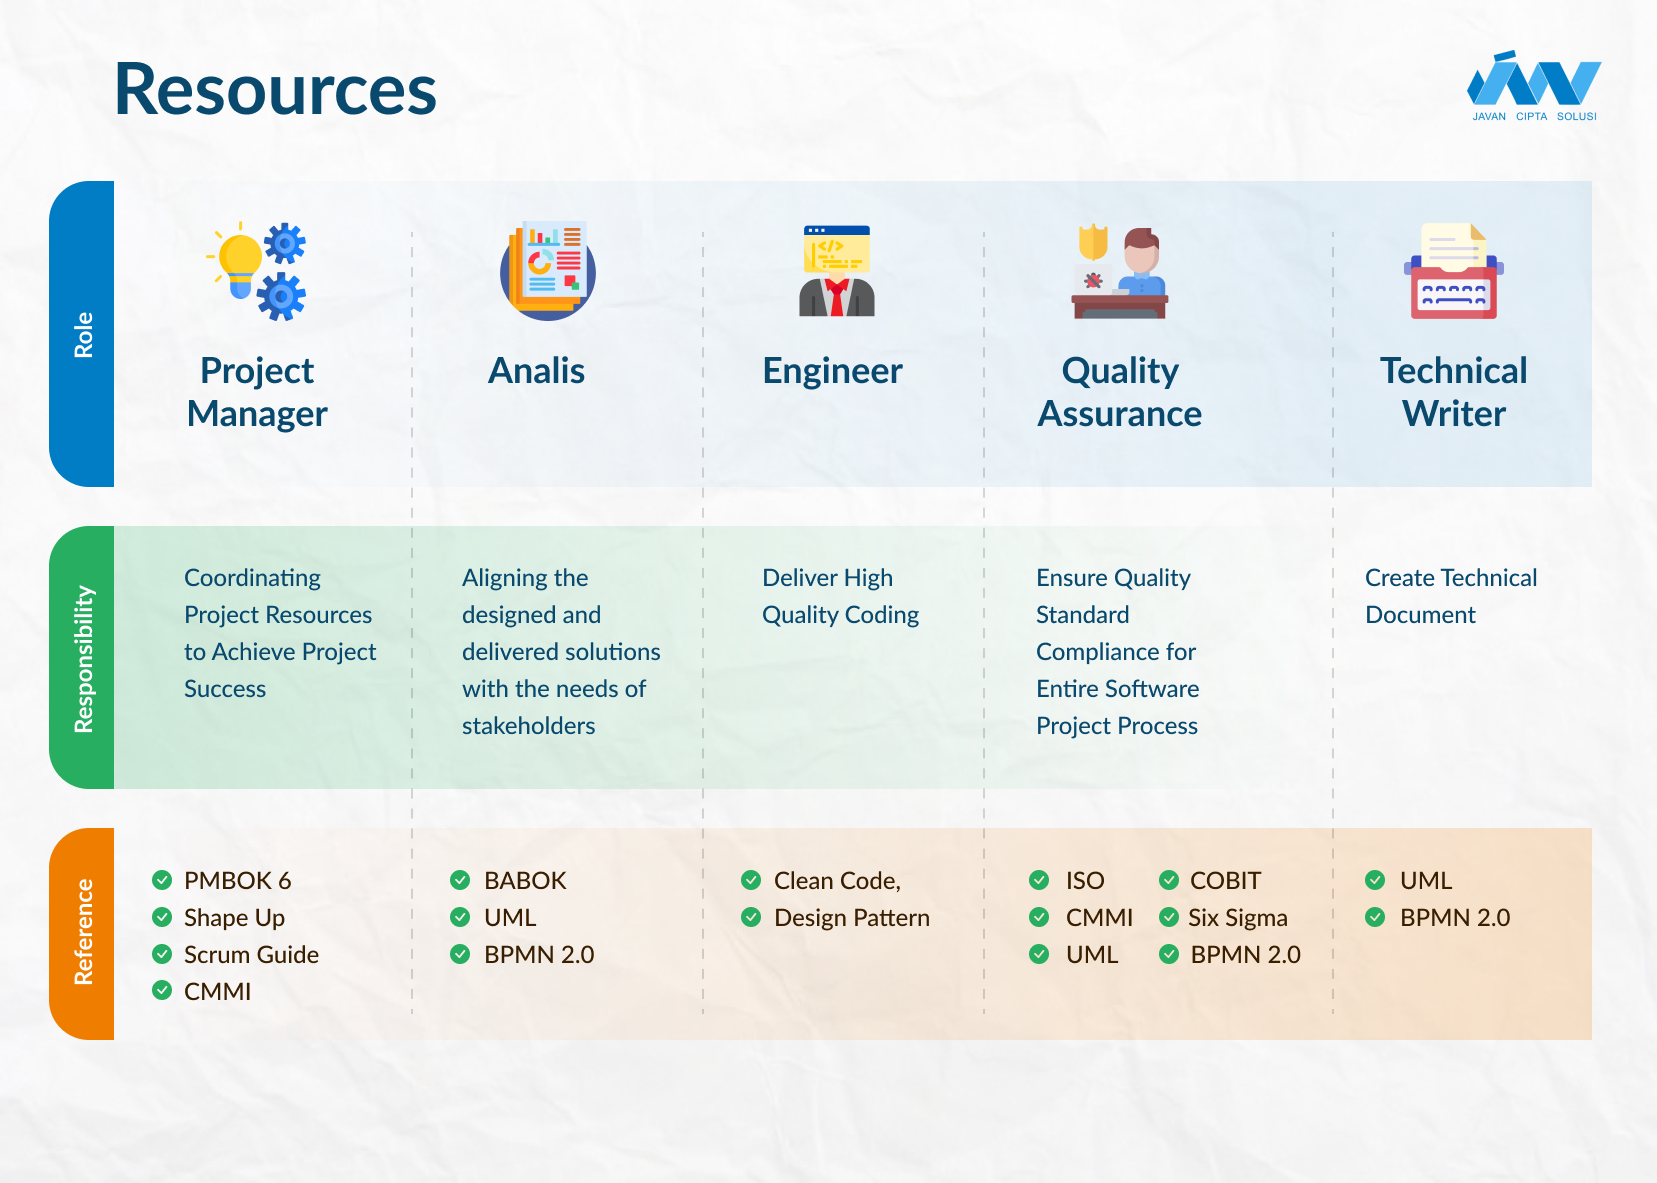
Task: Click the green checkmark beside PMBOK 6
Action: click(x=162, y=880)
